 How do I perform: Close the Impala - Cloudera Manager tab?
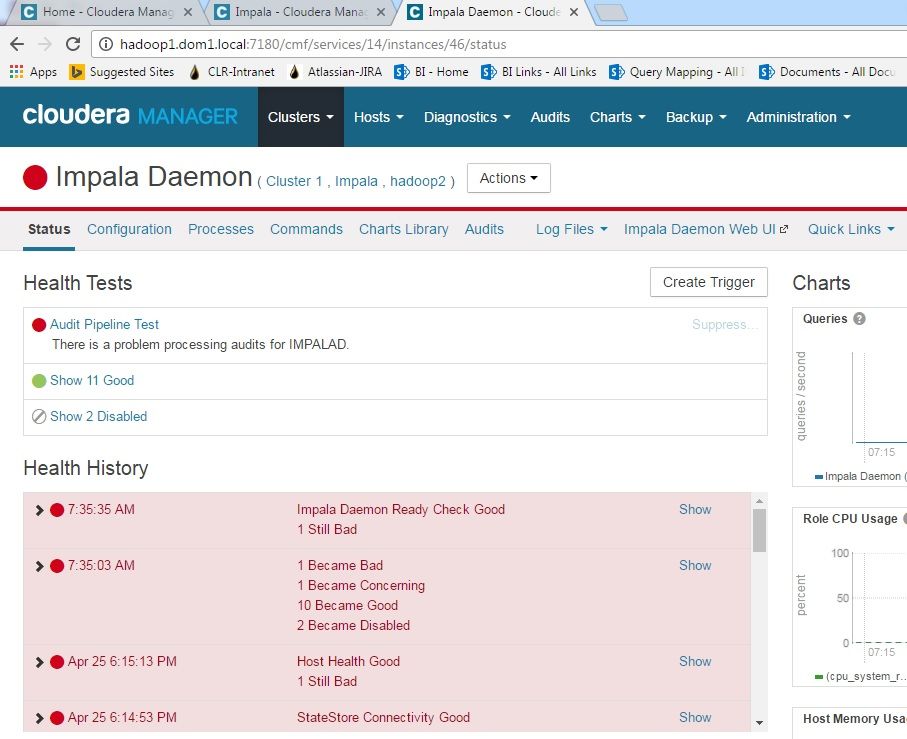coord(381,12)
